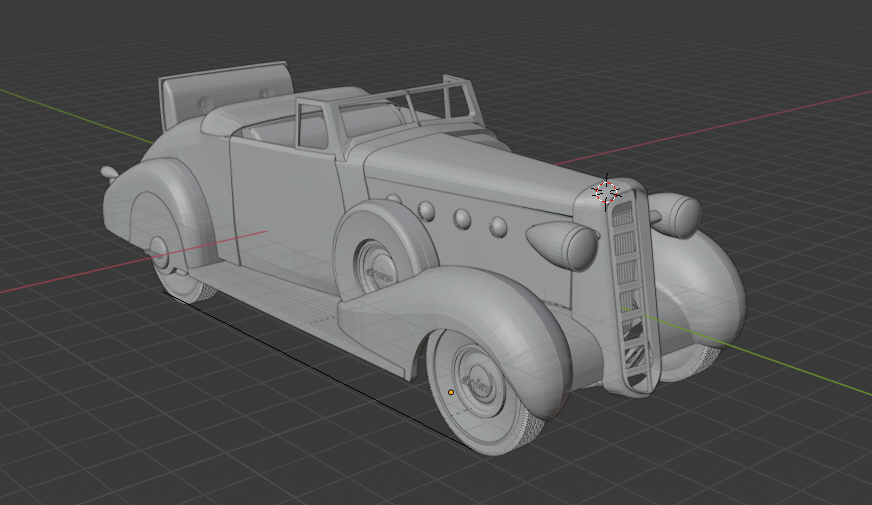Click the 3D cursor crosshair at the hood
The image size is (872, 505).
click(606, 192)
